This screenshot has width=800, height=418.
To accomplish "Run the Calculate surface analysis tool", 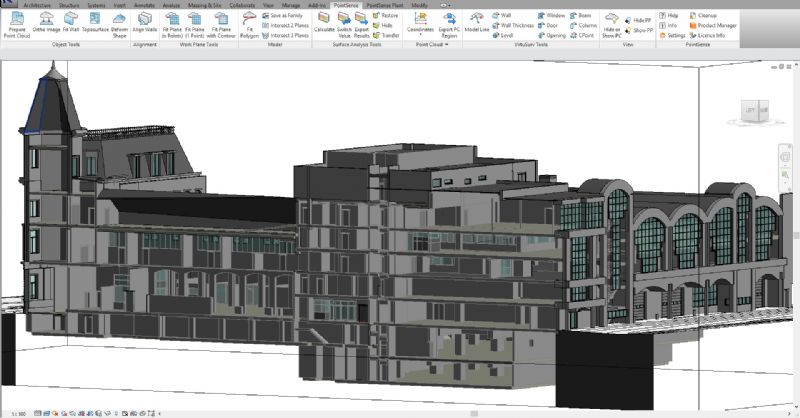I will (x=325, y=24).
